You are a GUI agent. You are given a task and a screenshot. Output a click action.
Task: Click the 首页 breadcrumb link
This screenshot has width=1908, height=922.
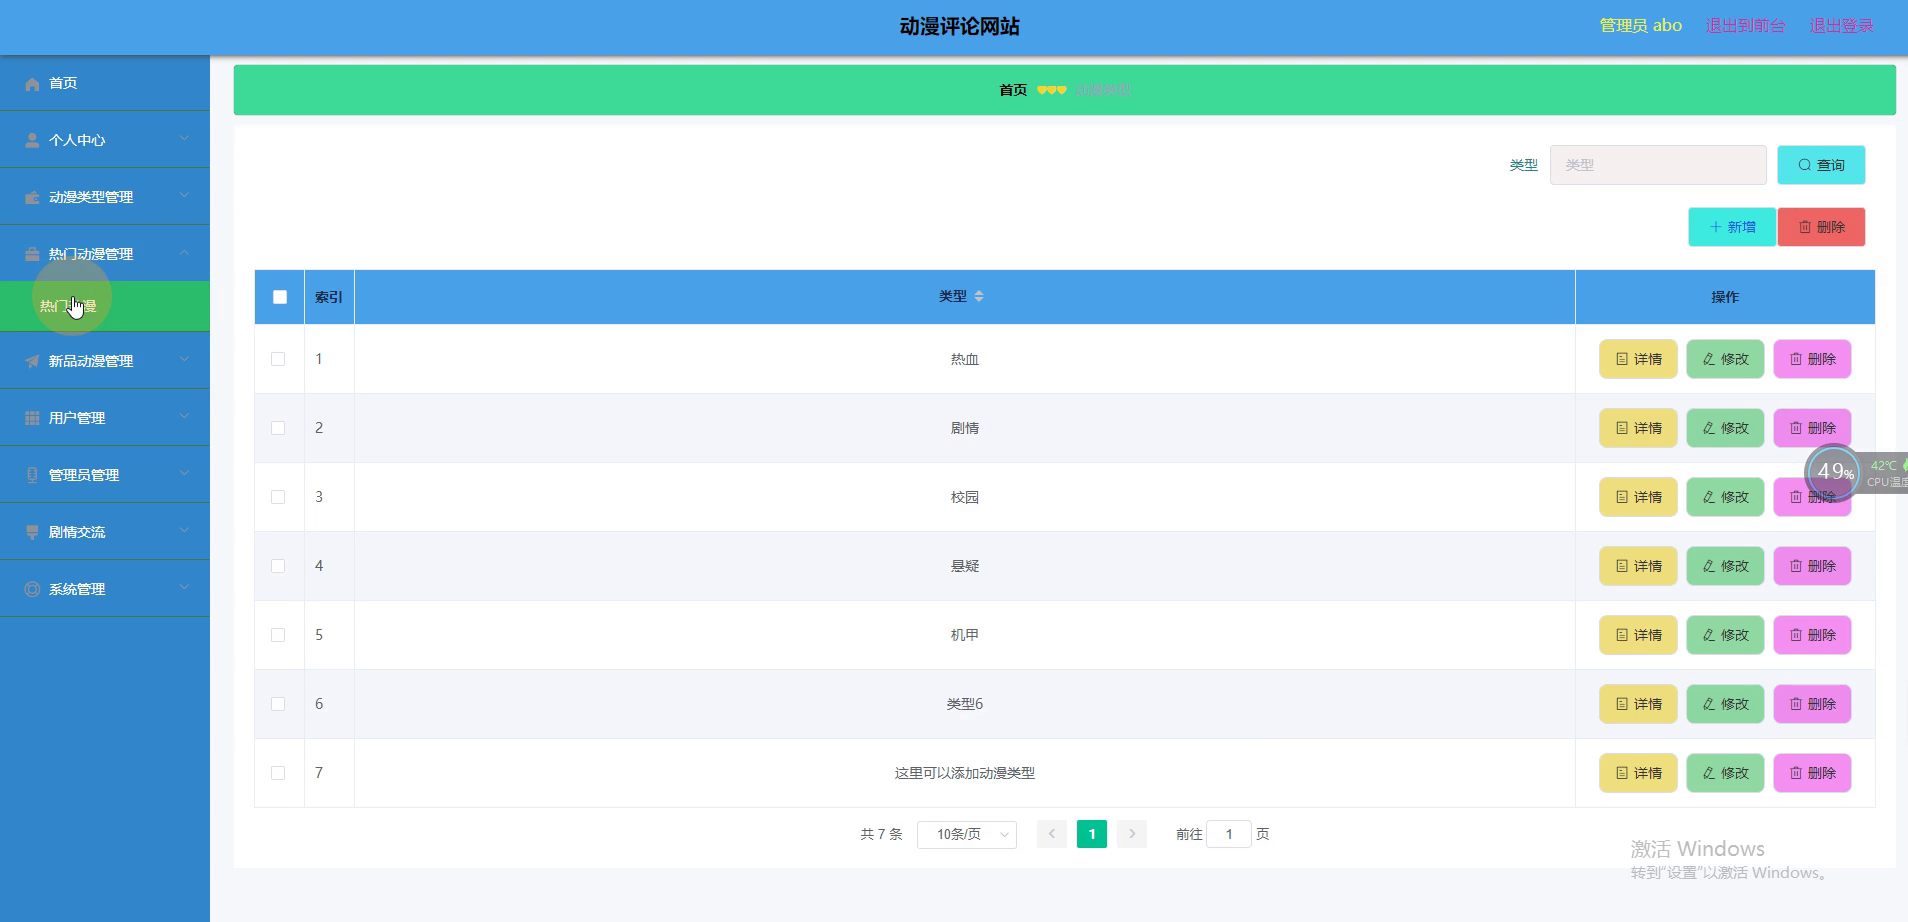click(1013, 90)
